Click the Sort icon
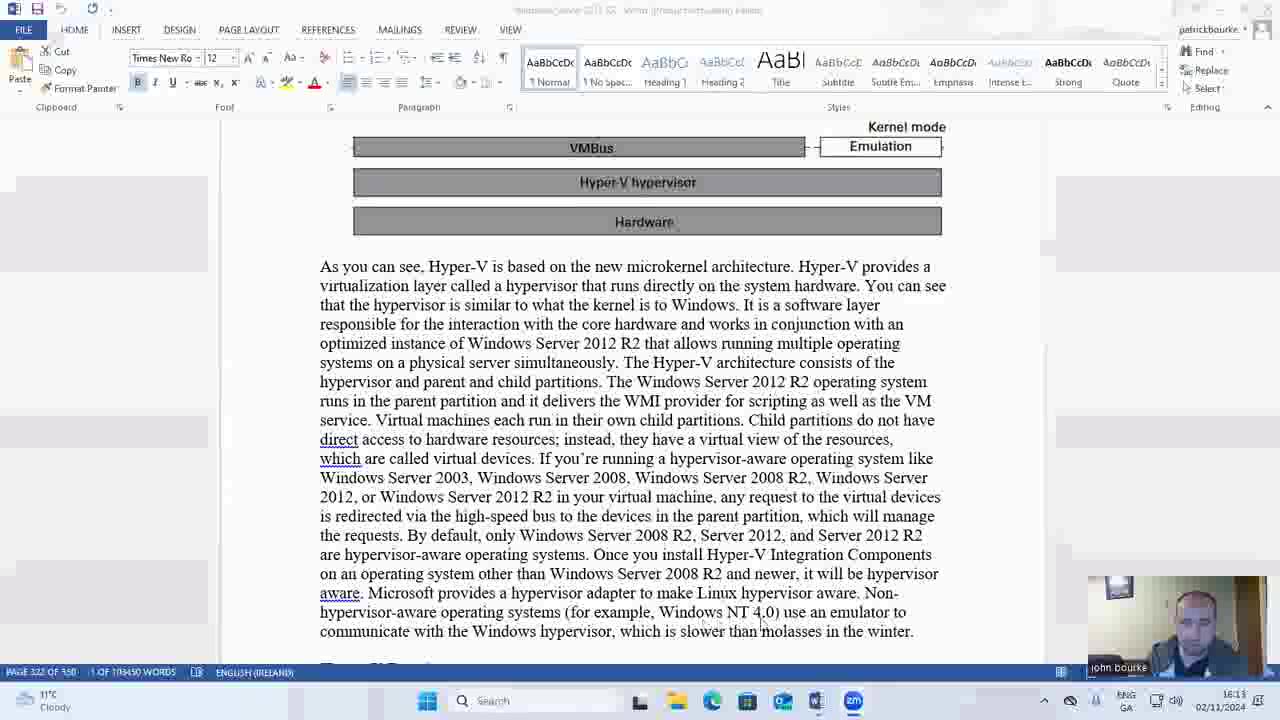The height and width of the screenshot is (720, 1280). 479,57
